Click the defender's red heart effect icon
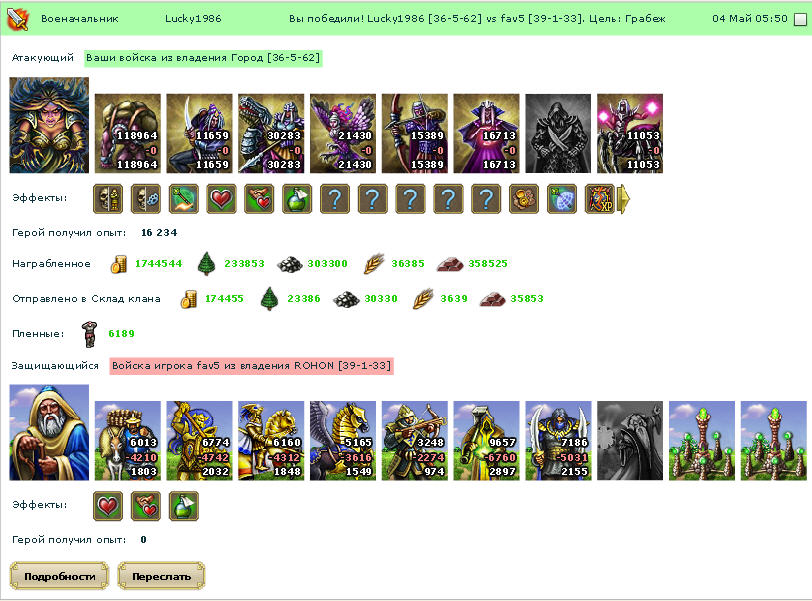Viewport: 812px width, 601px height. [108, 506]
